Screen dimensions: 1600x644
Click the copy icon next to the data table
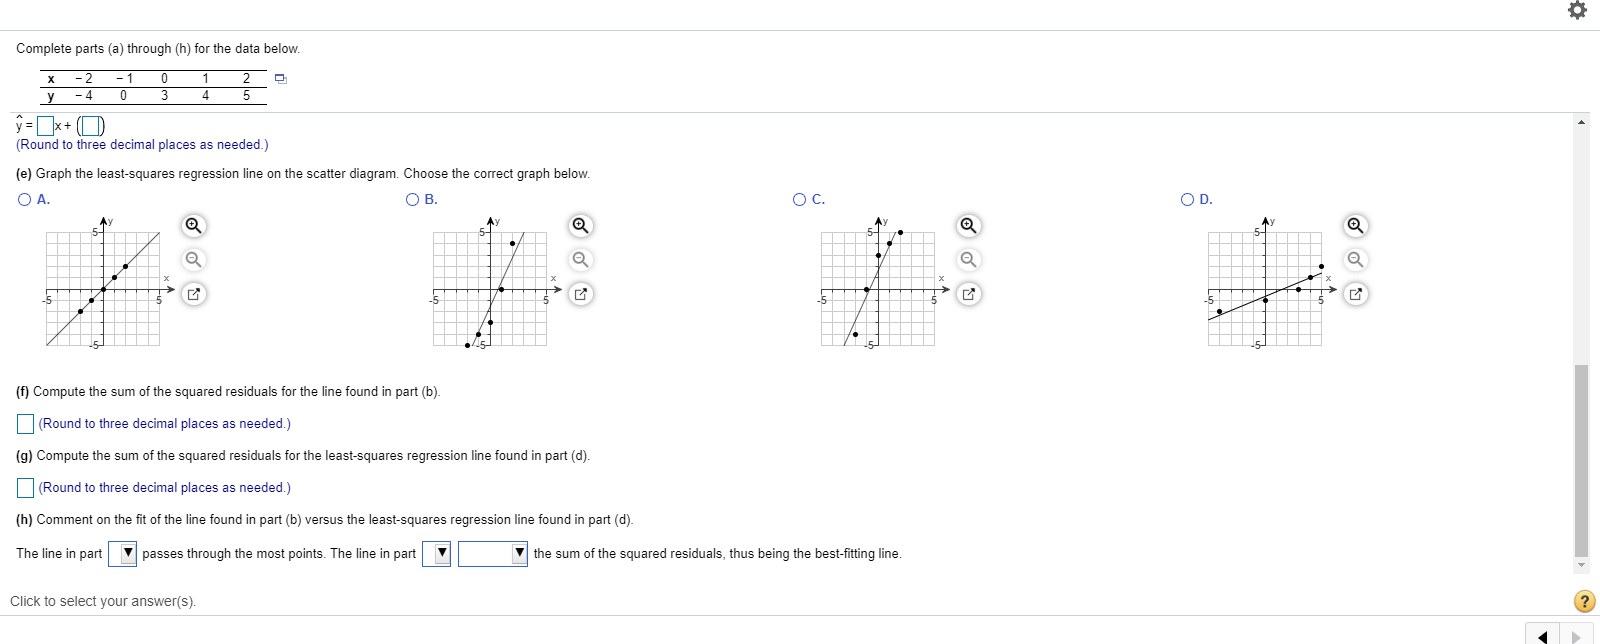280,77
